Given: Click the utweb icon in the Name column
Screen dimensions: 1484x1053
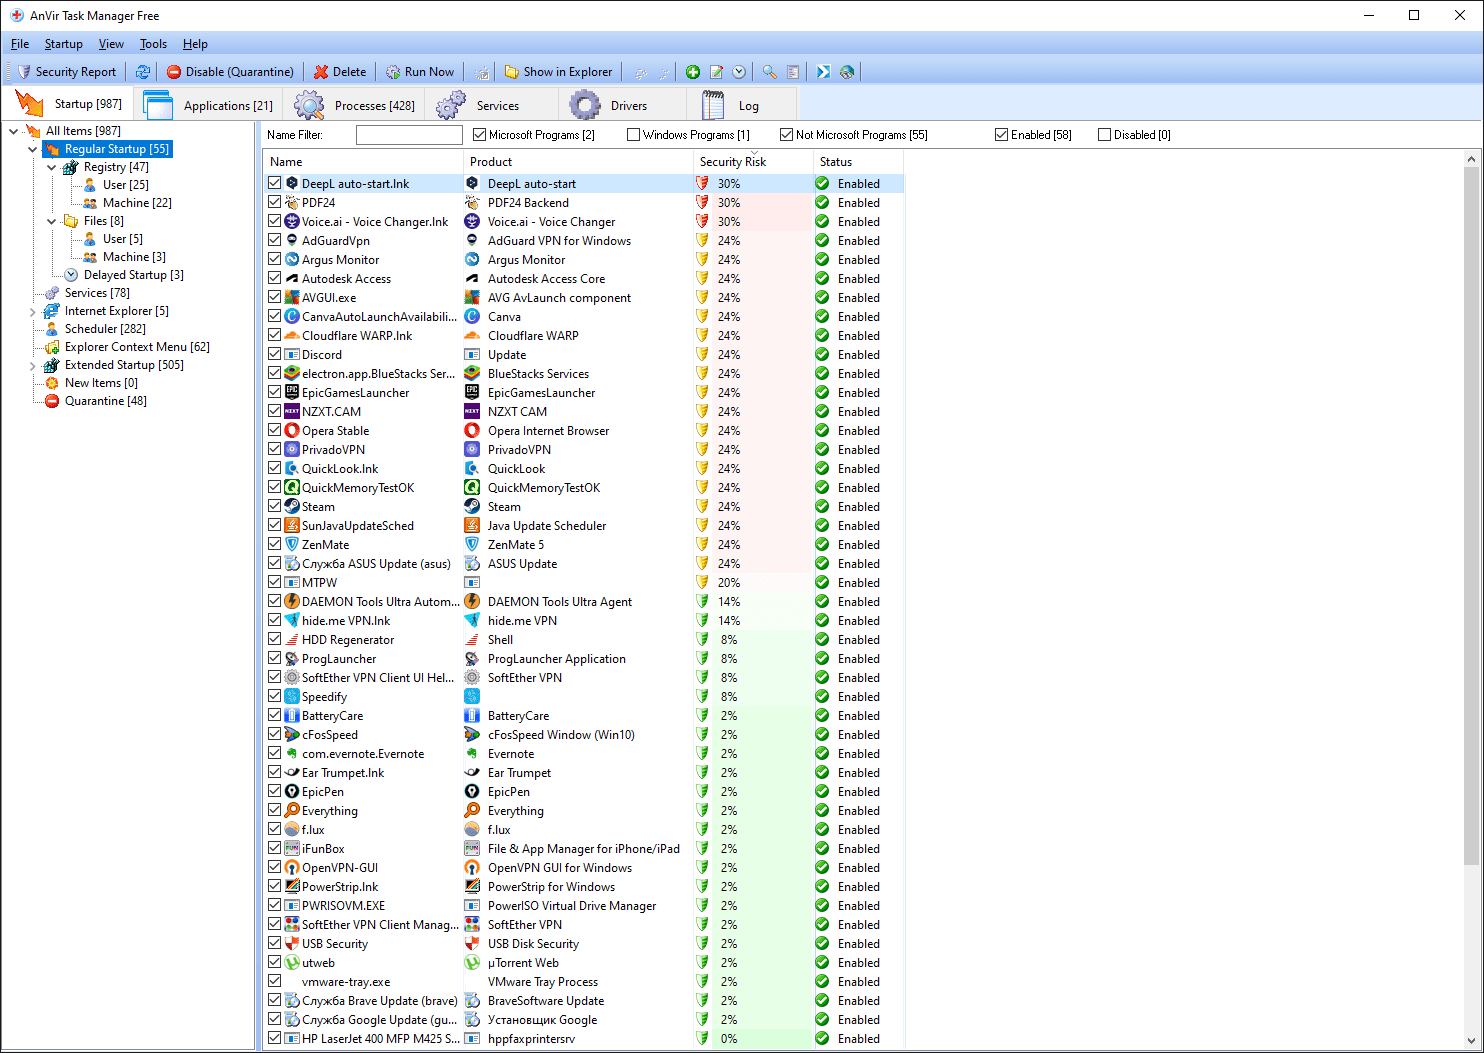Looking at the screenshot, I should pyautogui.click(x=292, y=962).
